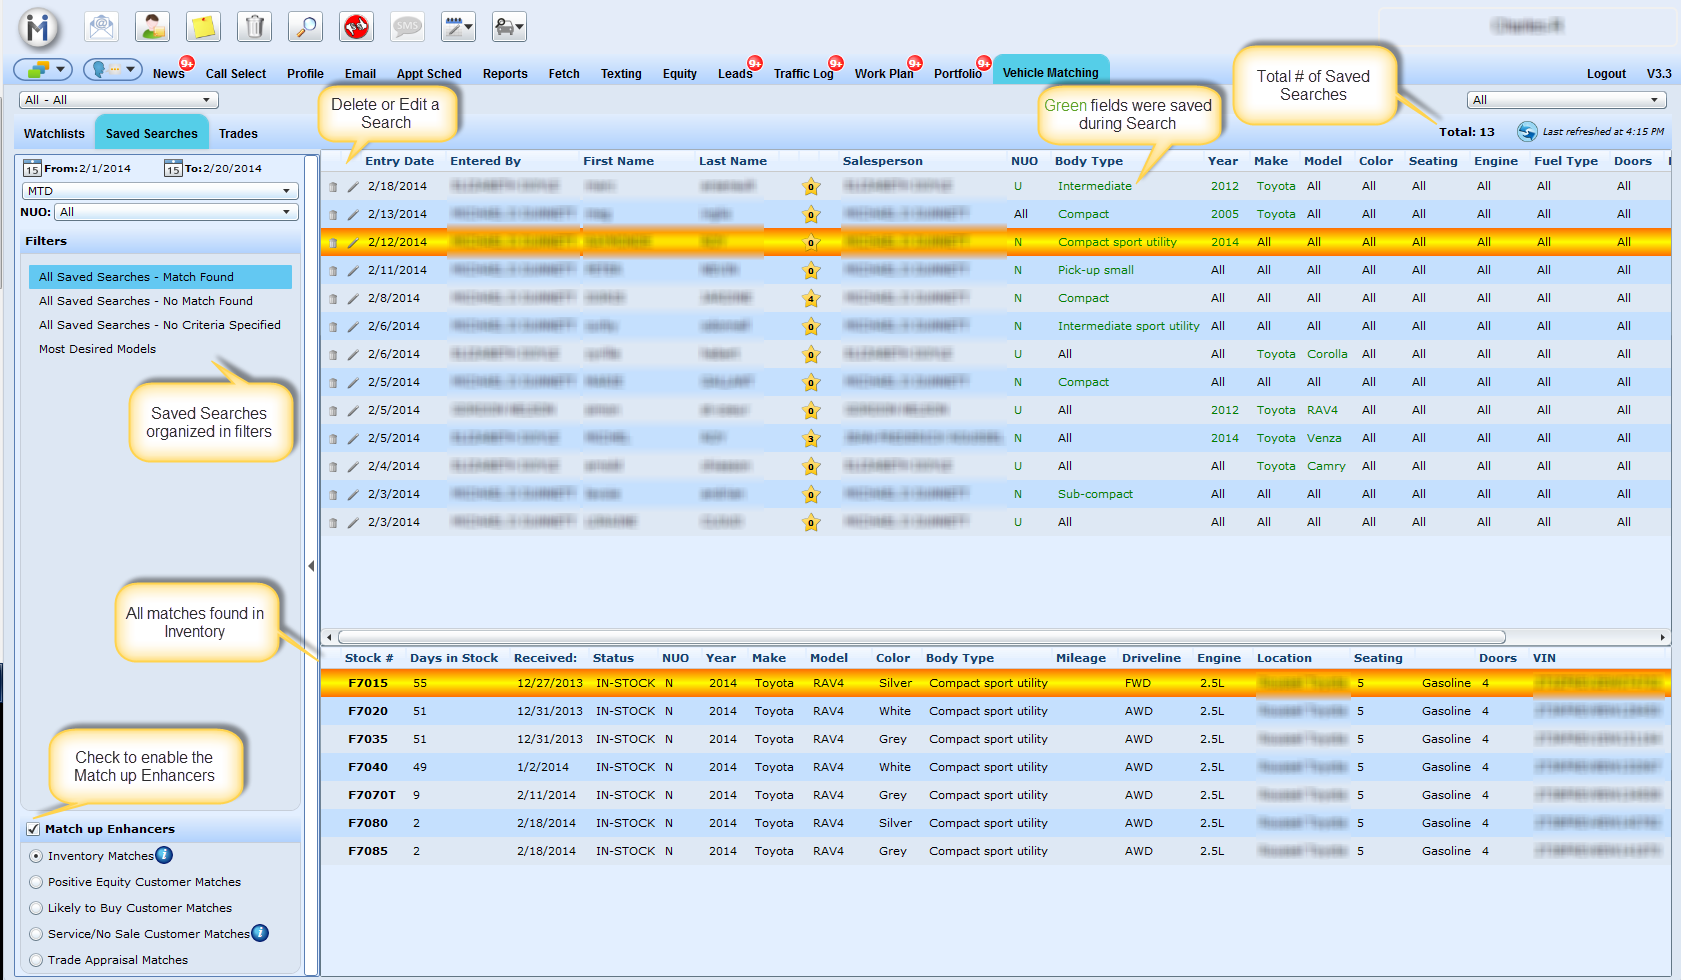The height and width of the screenshot is (980, 1681).
Task: Click the yellow sticky note icon
Action: (x=203, y=27)
